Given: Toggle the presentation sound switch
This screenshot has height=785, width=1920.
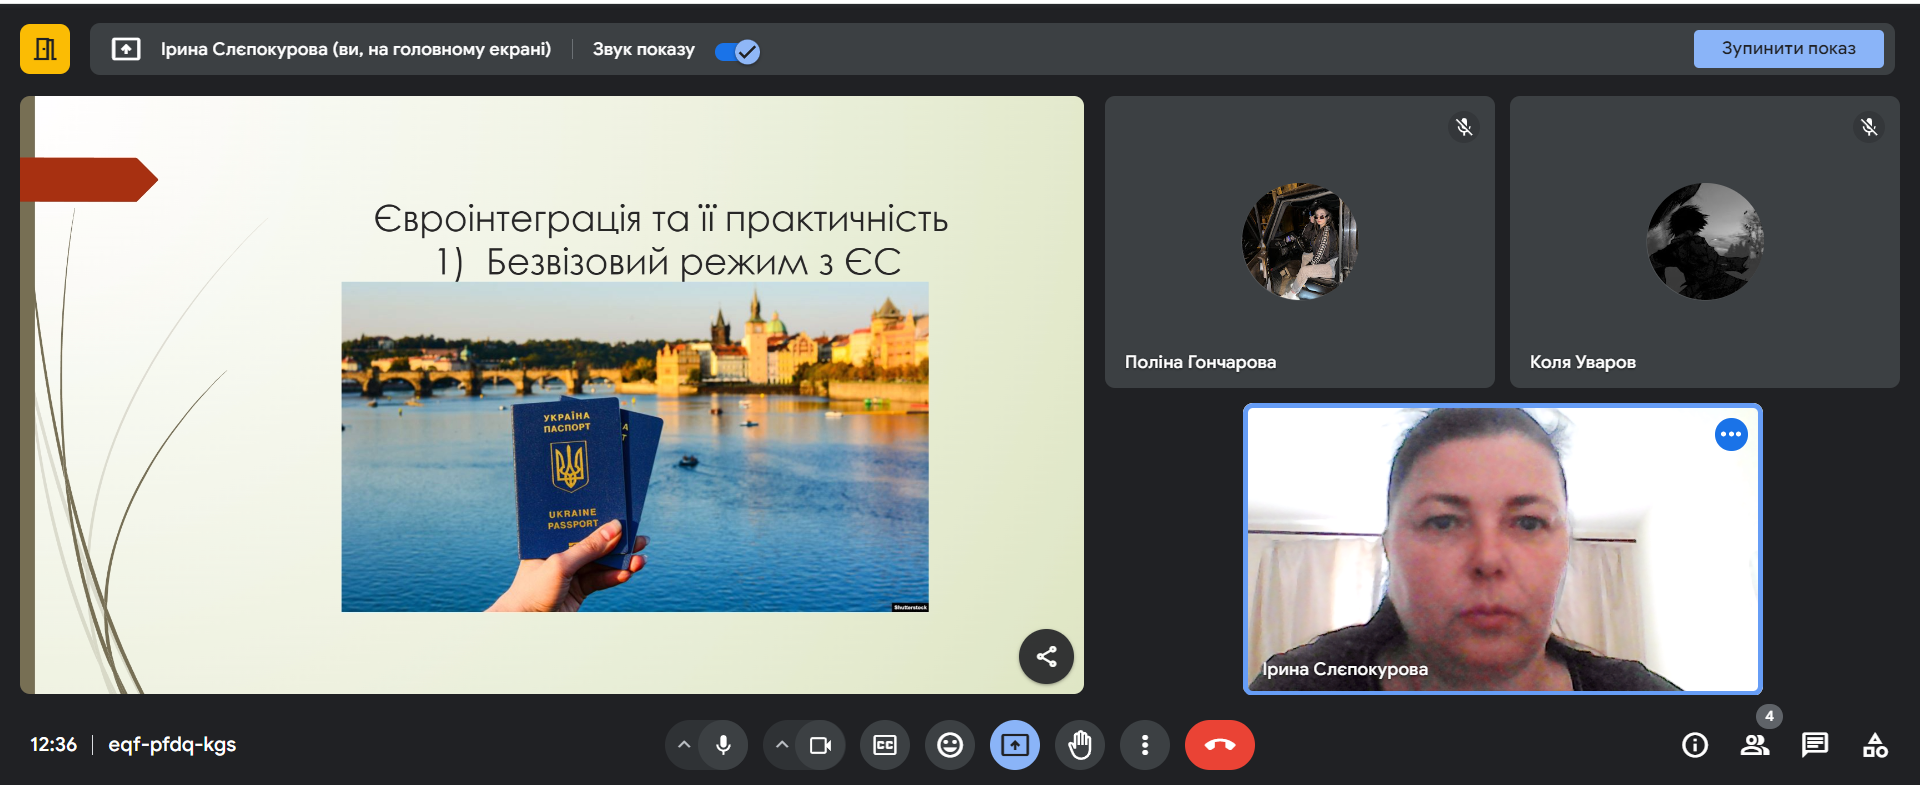Looking at the screenshot, I should 737,51.
